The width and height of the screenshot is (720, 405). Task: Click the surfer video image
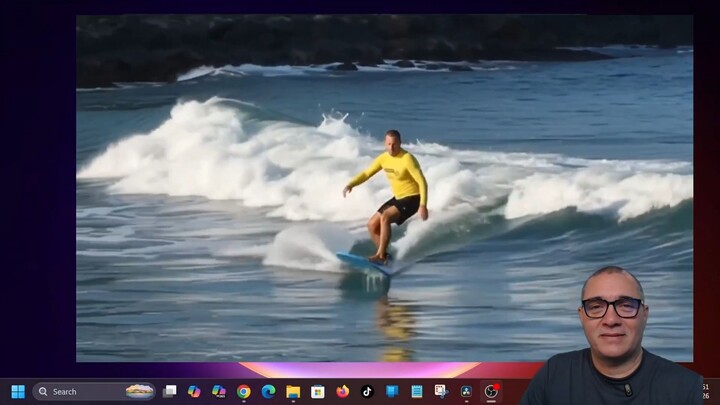click(x=384, y=188)
